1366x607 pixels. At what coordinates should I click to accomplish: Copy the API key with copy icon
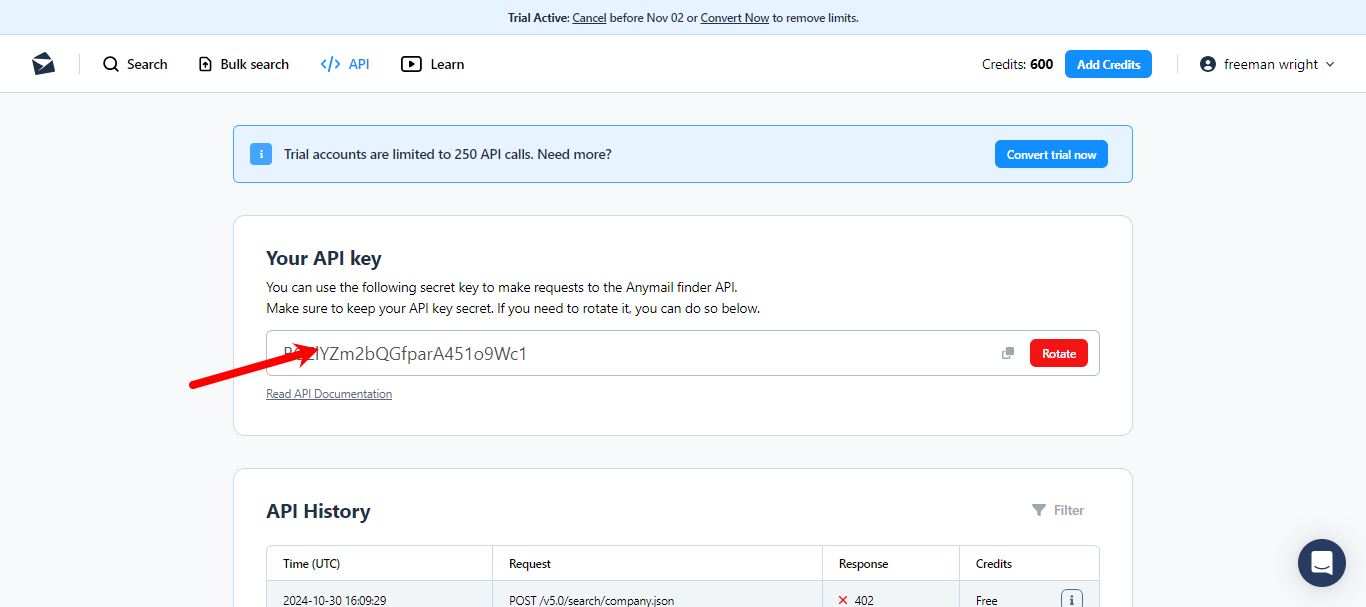coord(1008,353)
